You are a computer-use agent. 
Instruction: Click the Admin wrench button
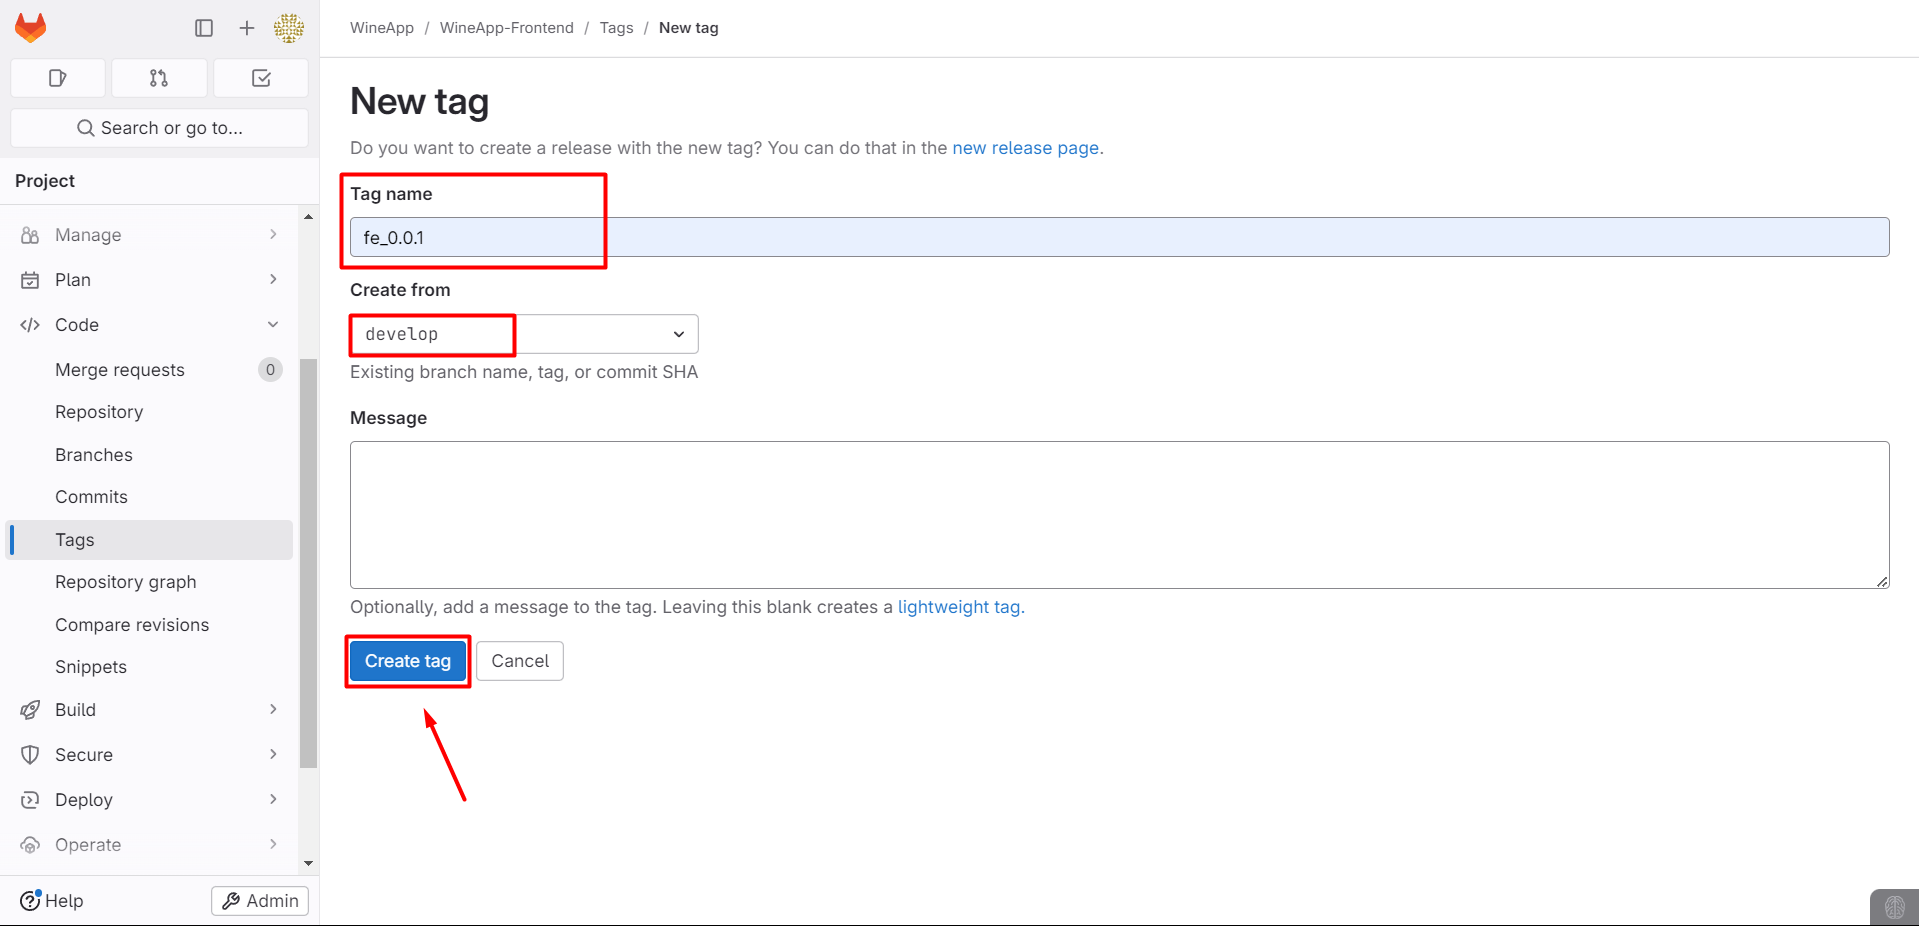260,900
